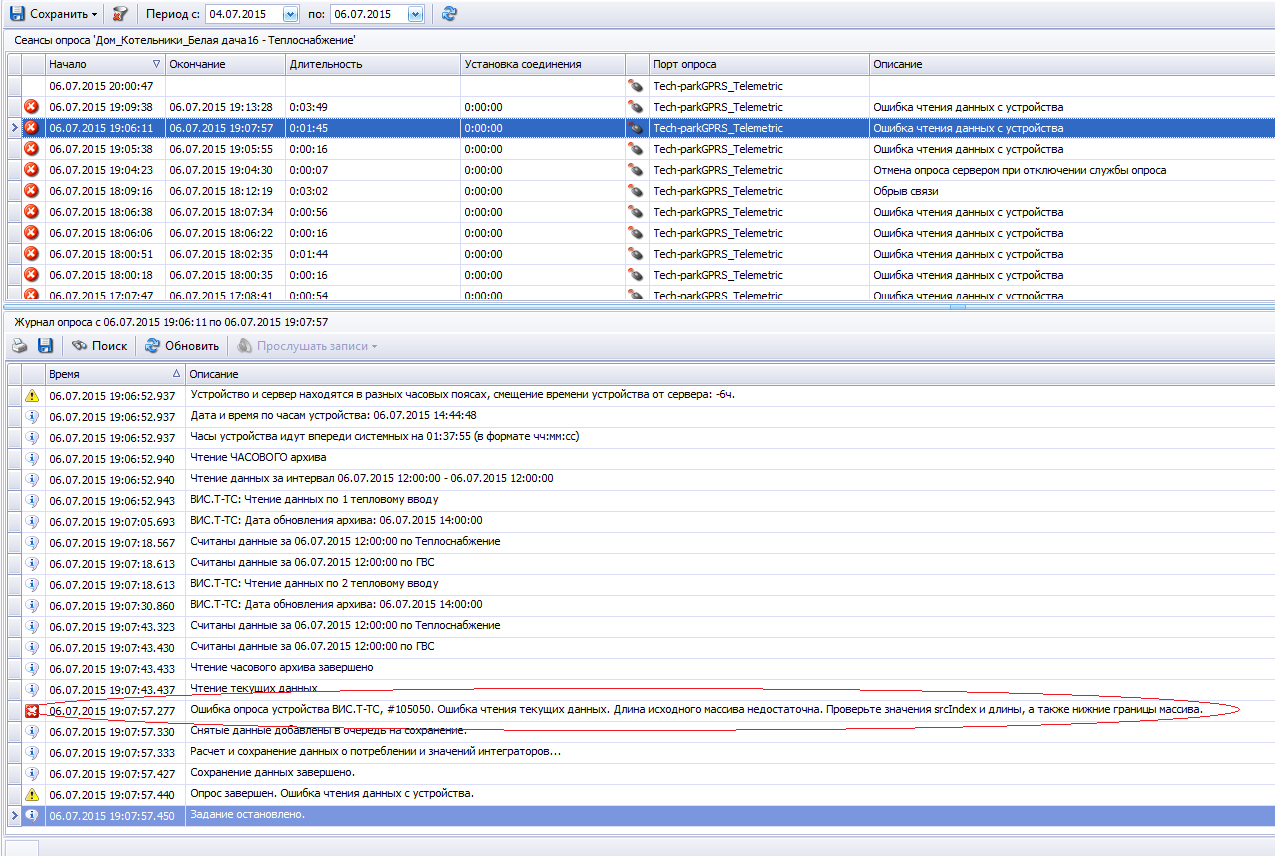Image resolution: width=1275 pixels, height=856 pixels.
Task: Click info icon beside 'Чтение ЧАСОВОГО архива'
Action: tap(32, 458)
